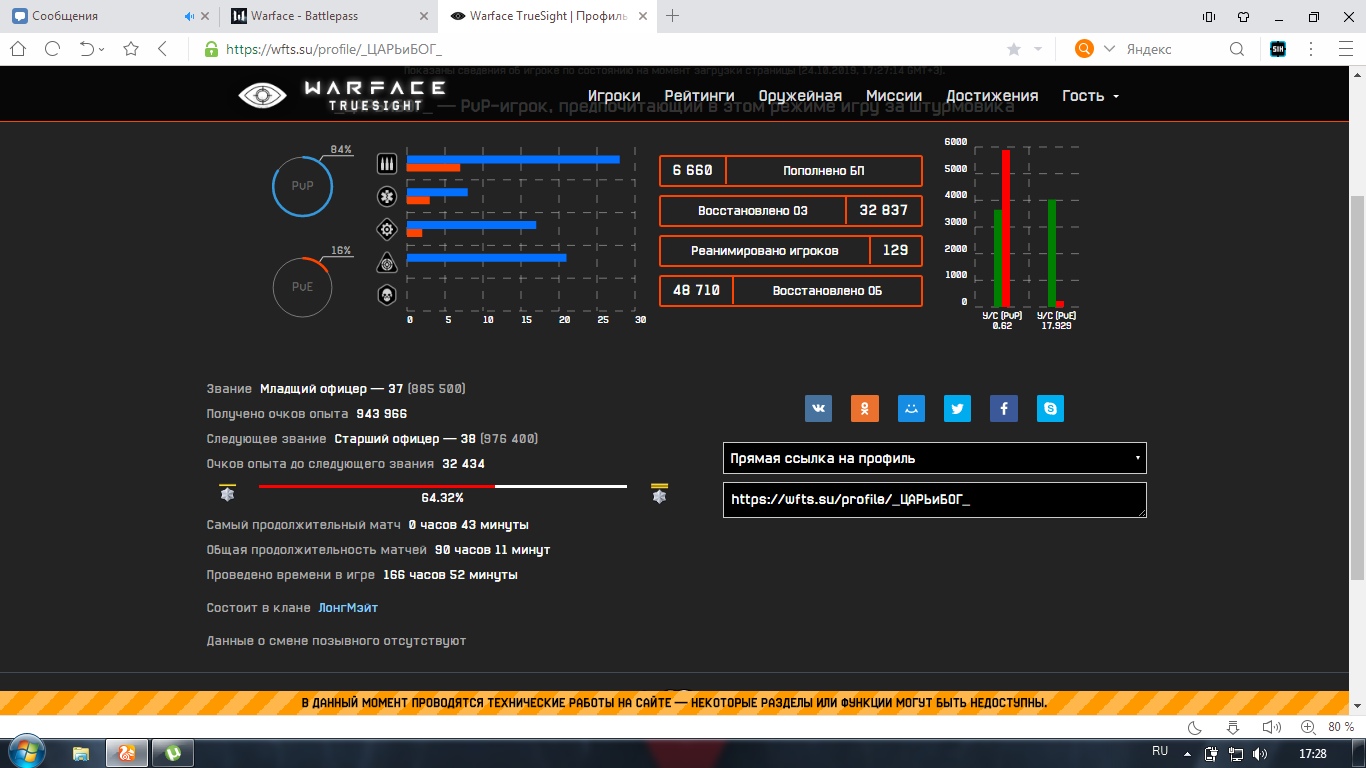Expand the Гость account dropdown
The image size is (1366, 768).
click(1090, 96)
